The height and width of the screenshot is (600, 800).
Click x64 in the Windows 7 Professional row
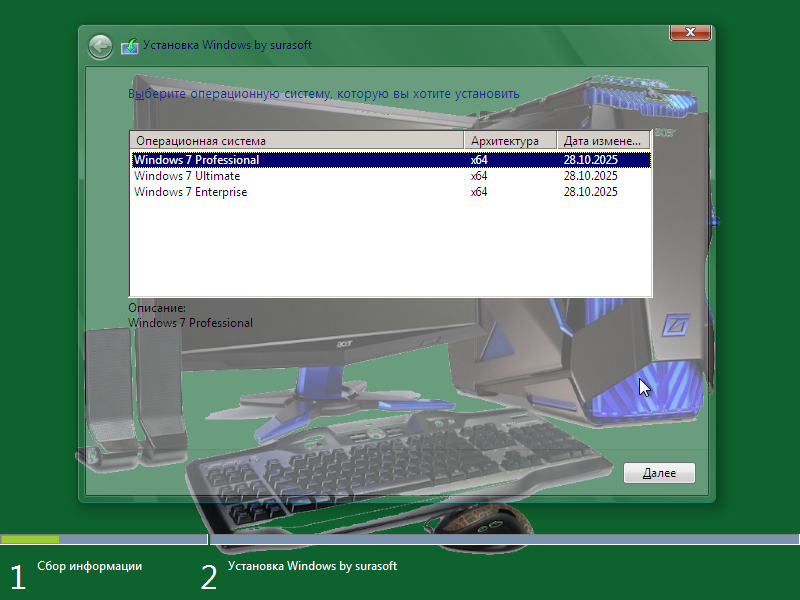coord(479,160)
